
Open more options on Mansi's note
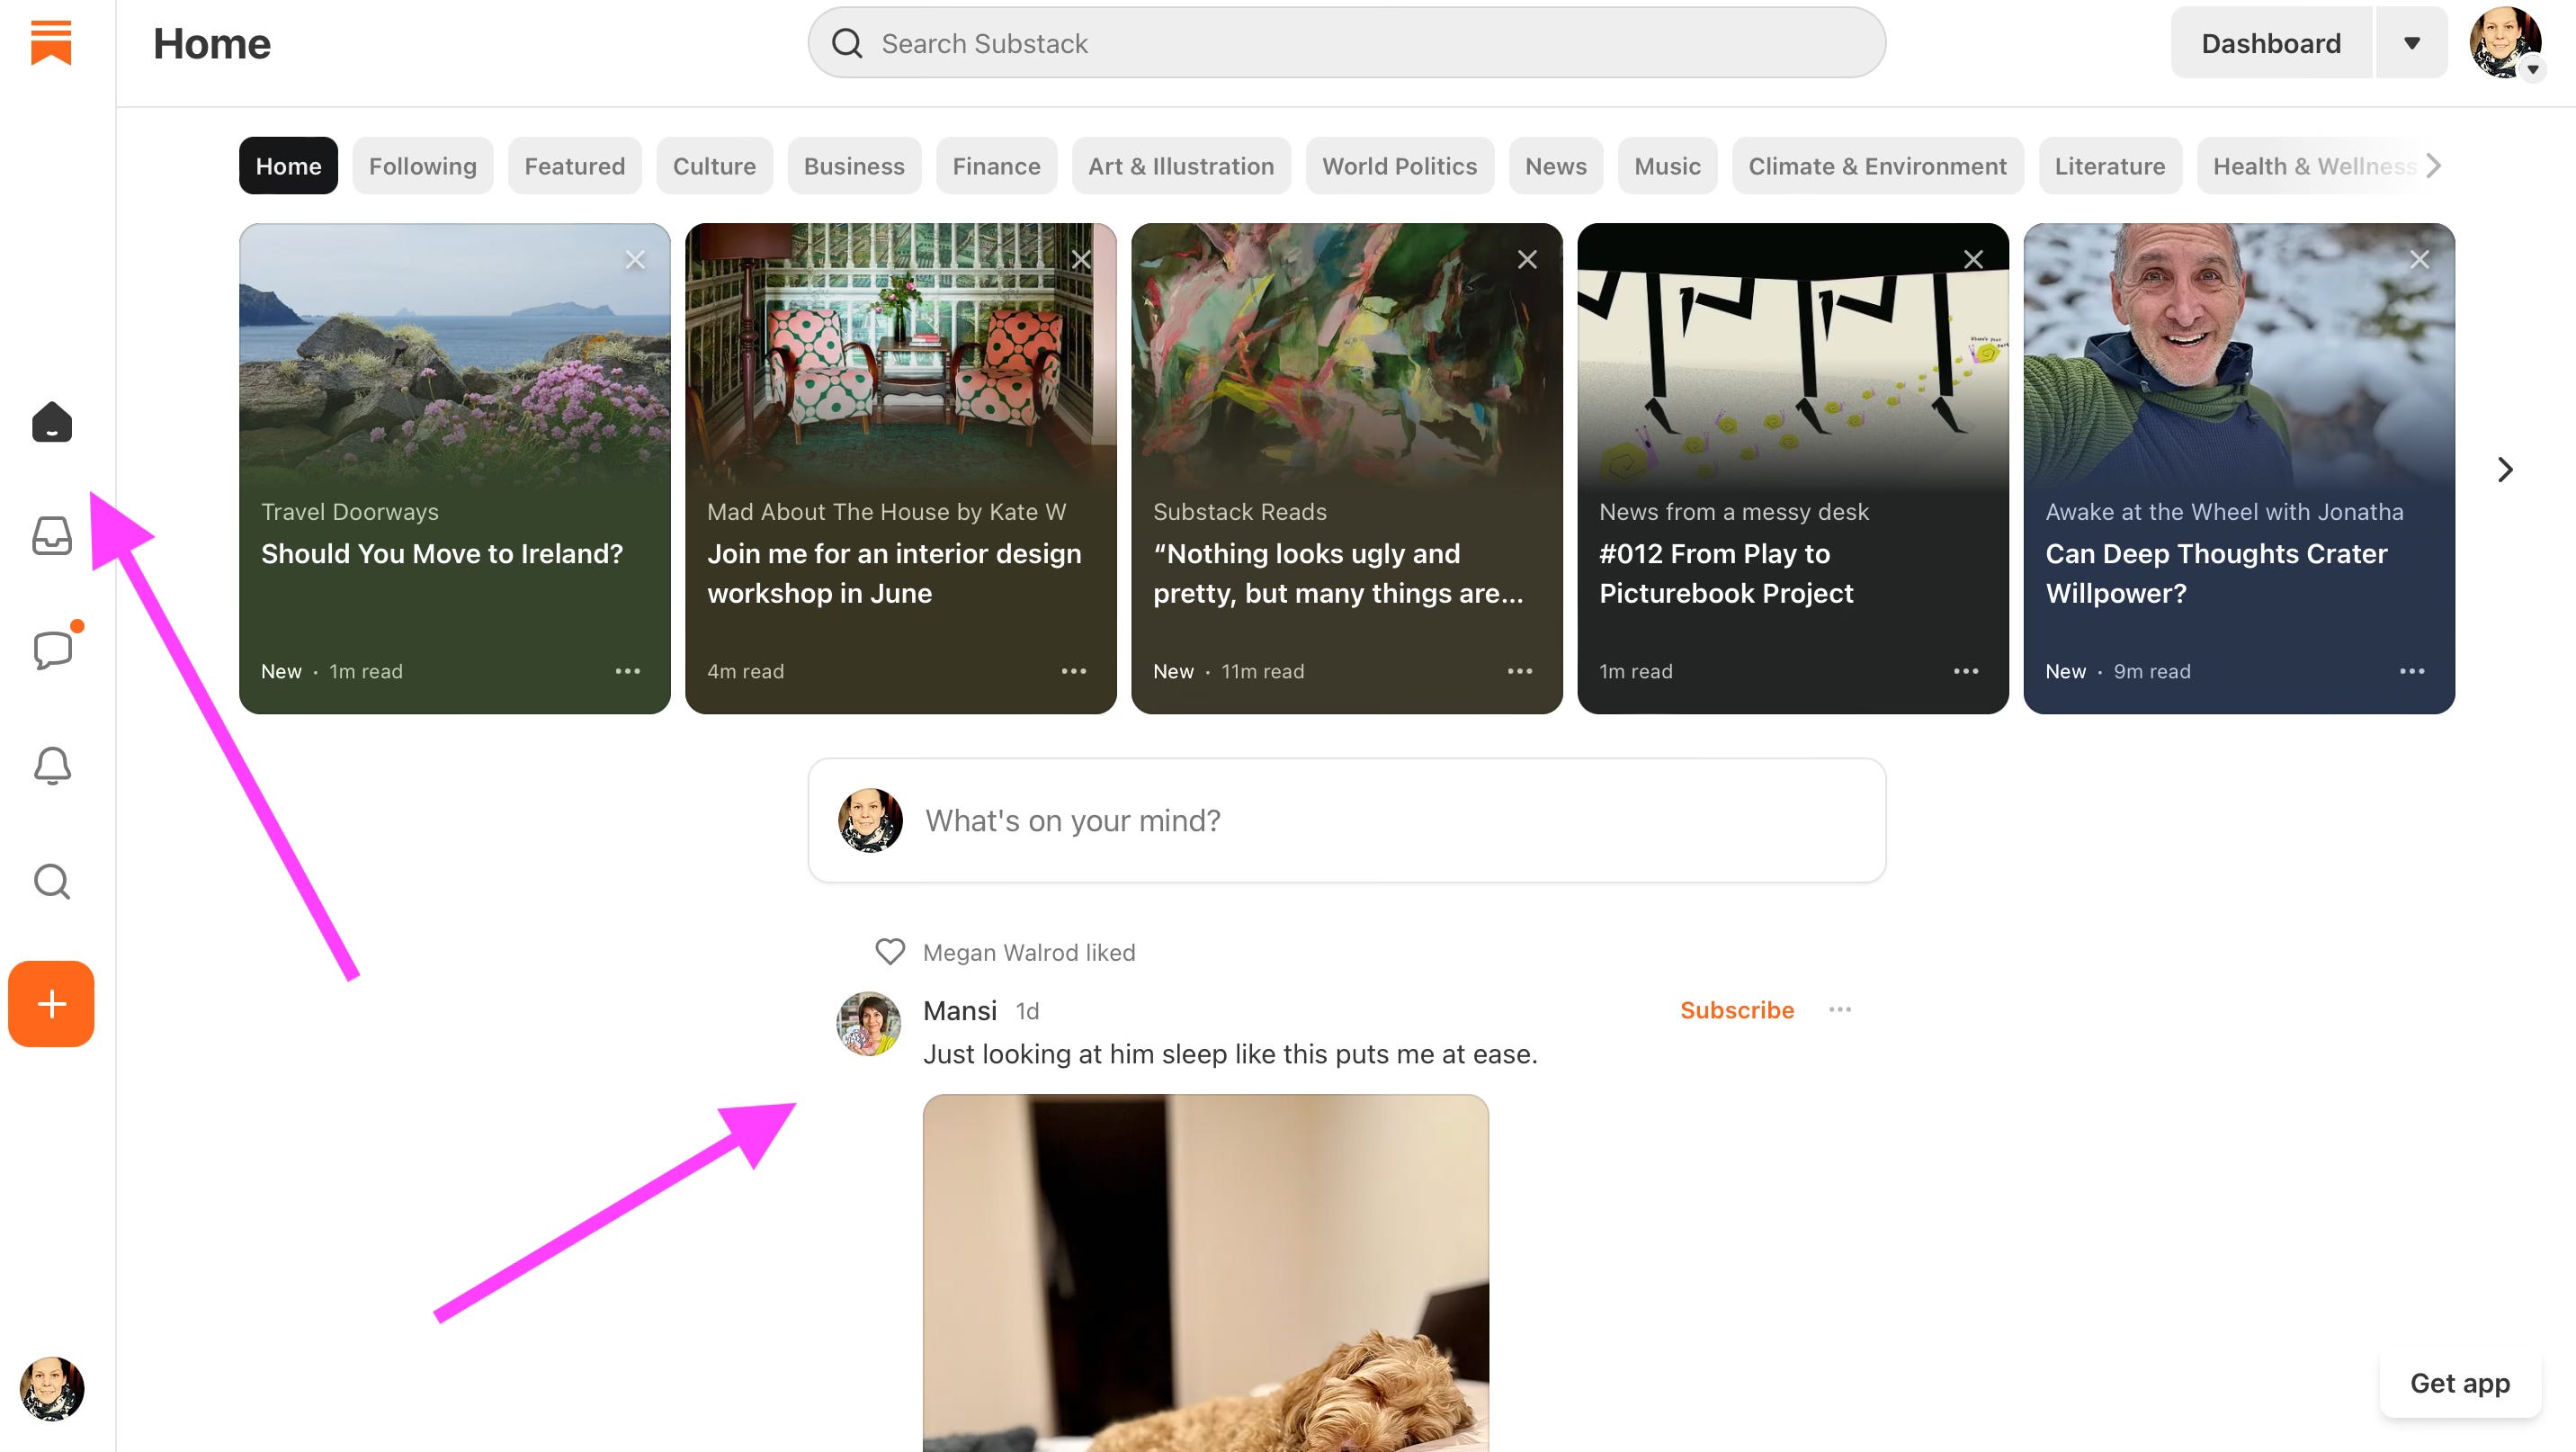[x=1840, y=1010]
